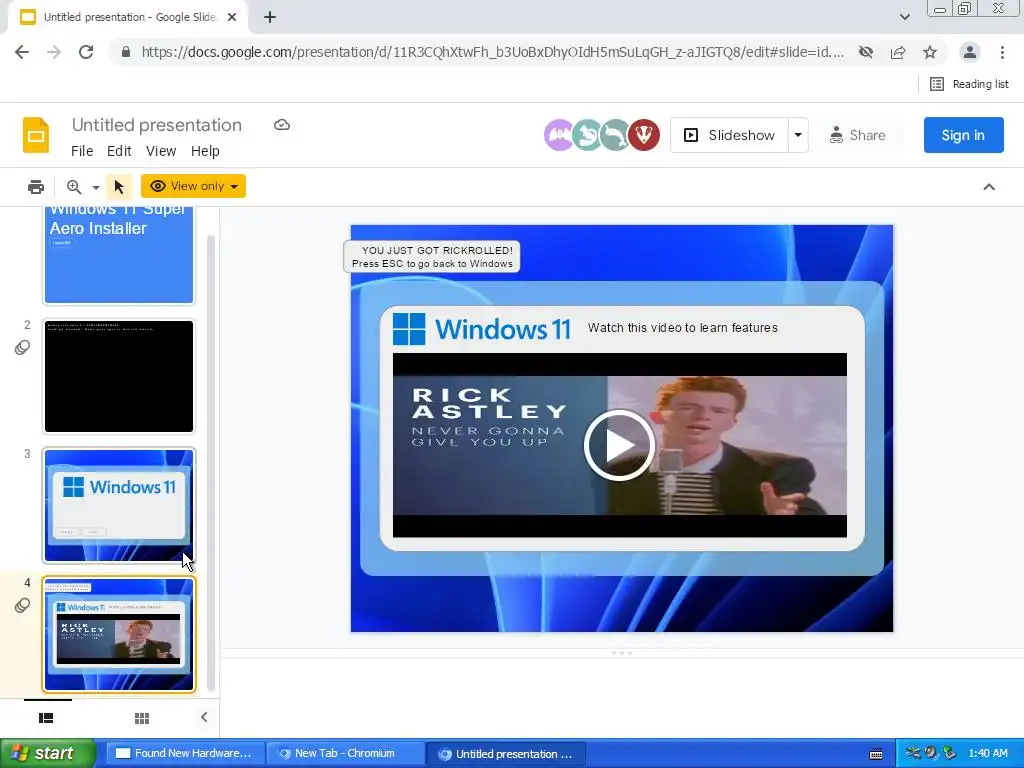Screen dimensions: 1024x768
Task: Reload the page
Action: (86, 52)
